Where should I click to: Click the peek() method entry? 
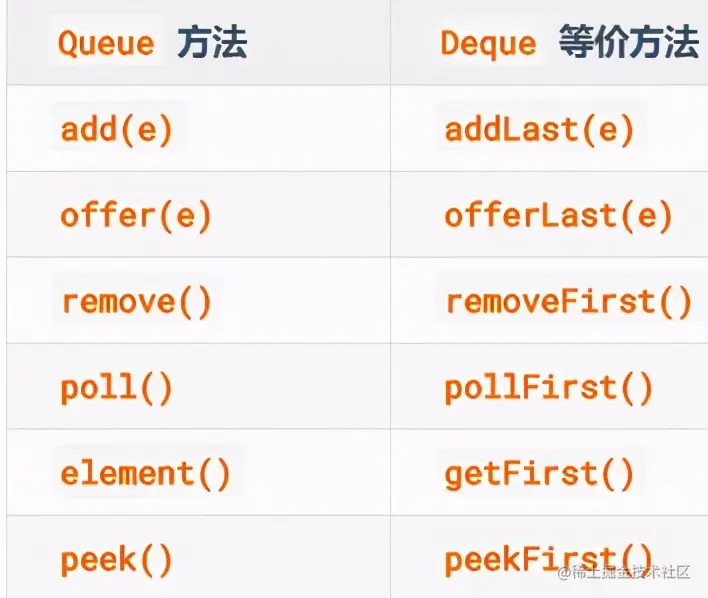coord(116,560)
